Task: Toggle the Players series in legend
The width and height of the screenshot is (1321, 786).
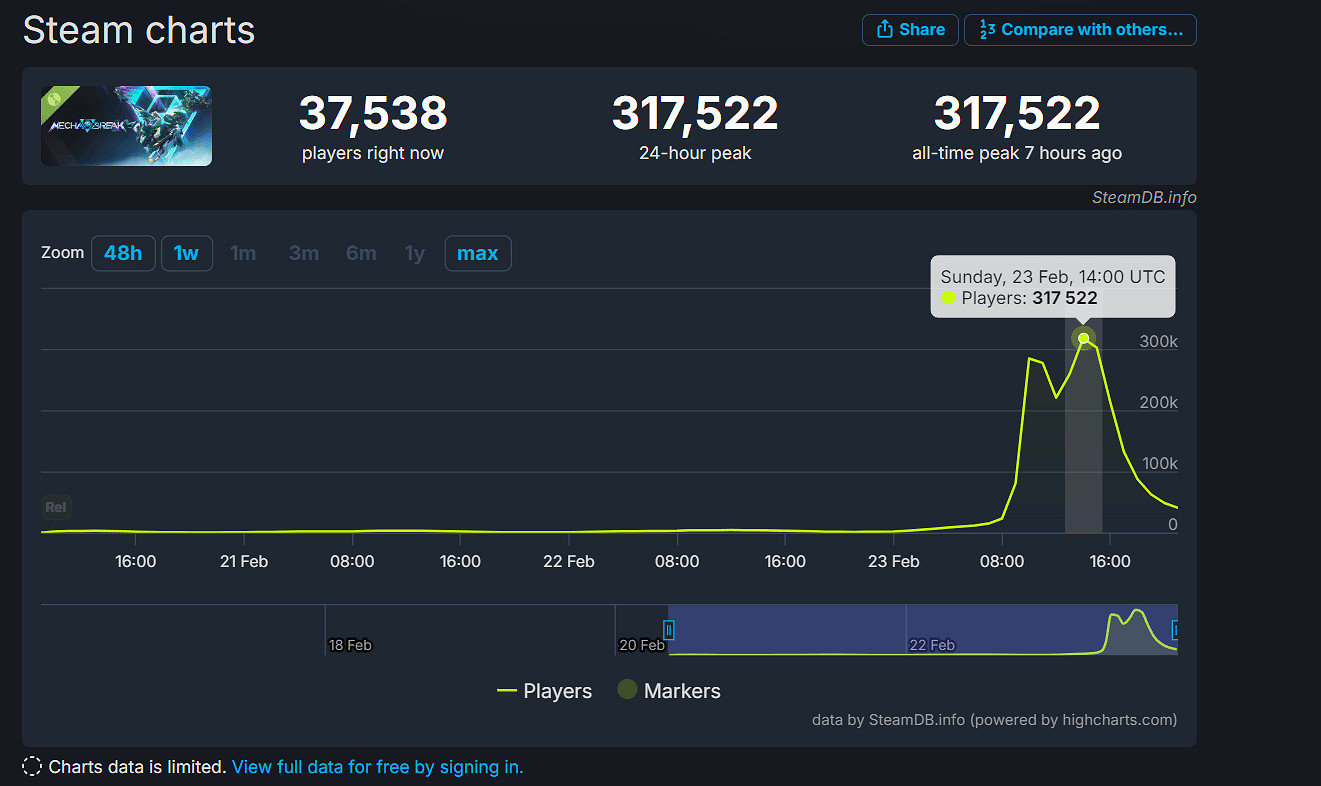Action: 544,691
